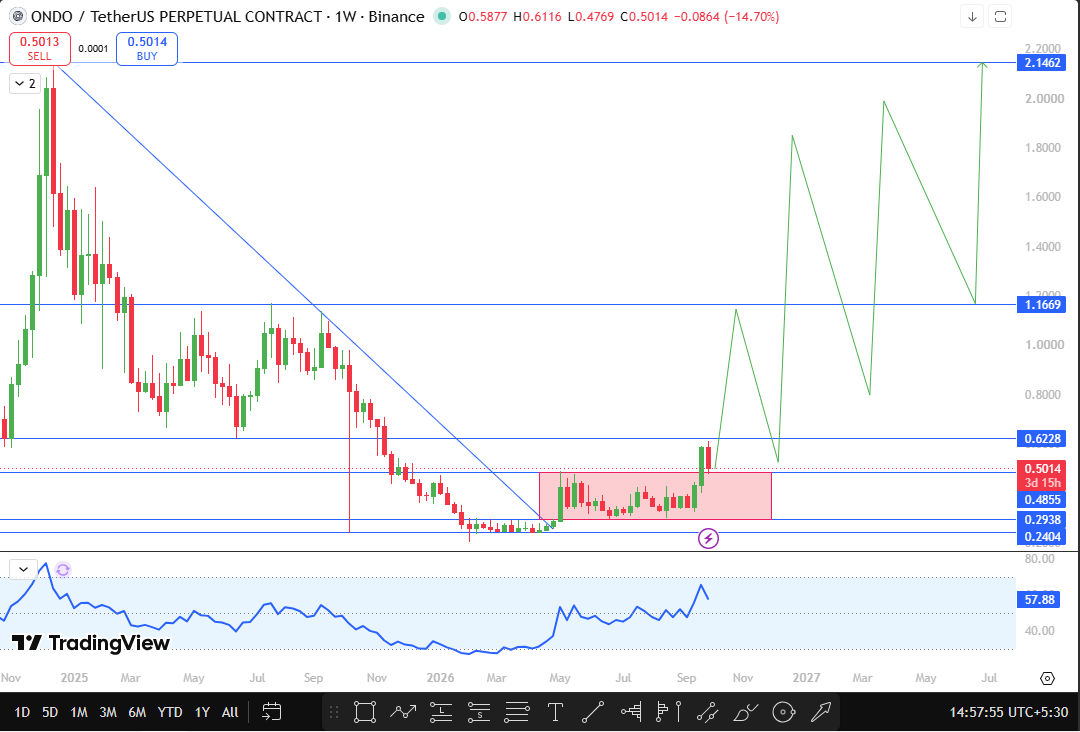Click the down-arrow button at top right
Viewport: 1080px width, 732px height.
point(972,17)
